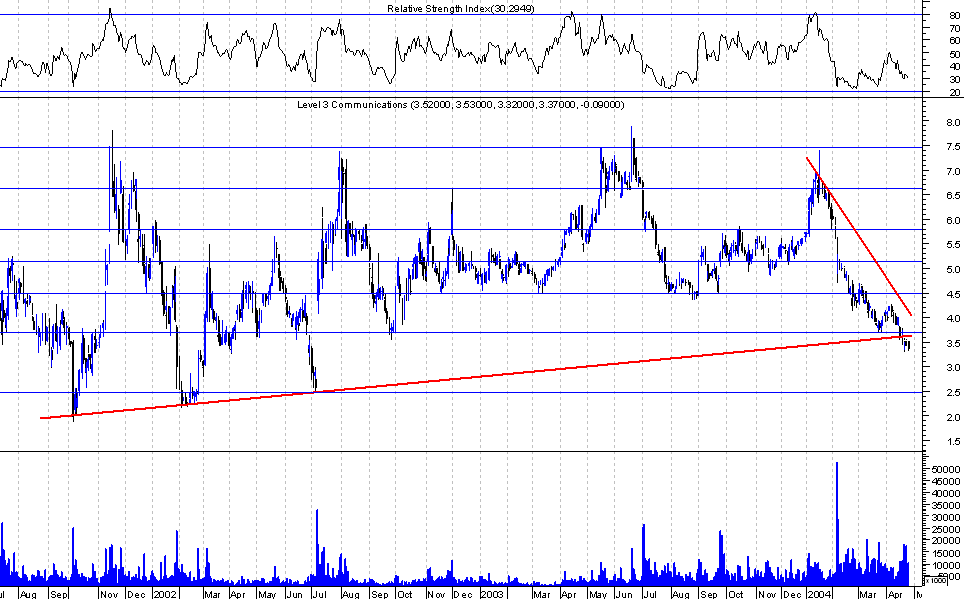Select the 2003 year label on date axis
Viewport: 964px width, 599px height.
[492, 594]
